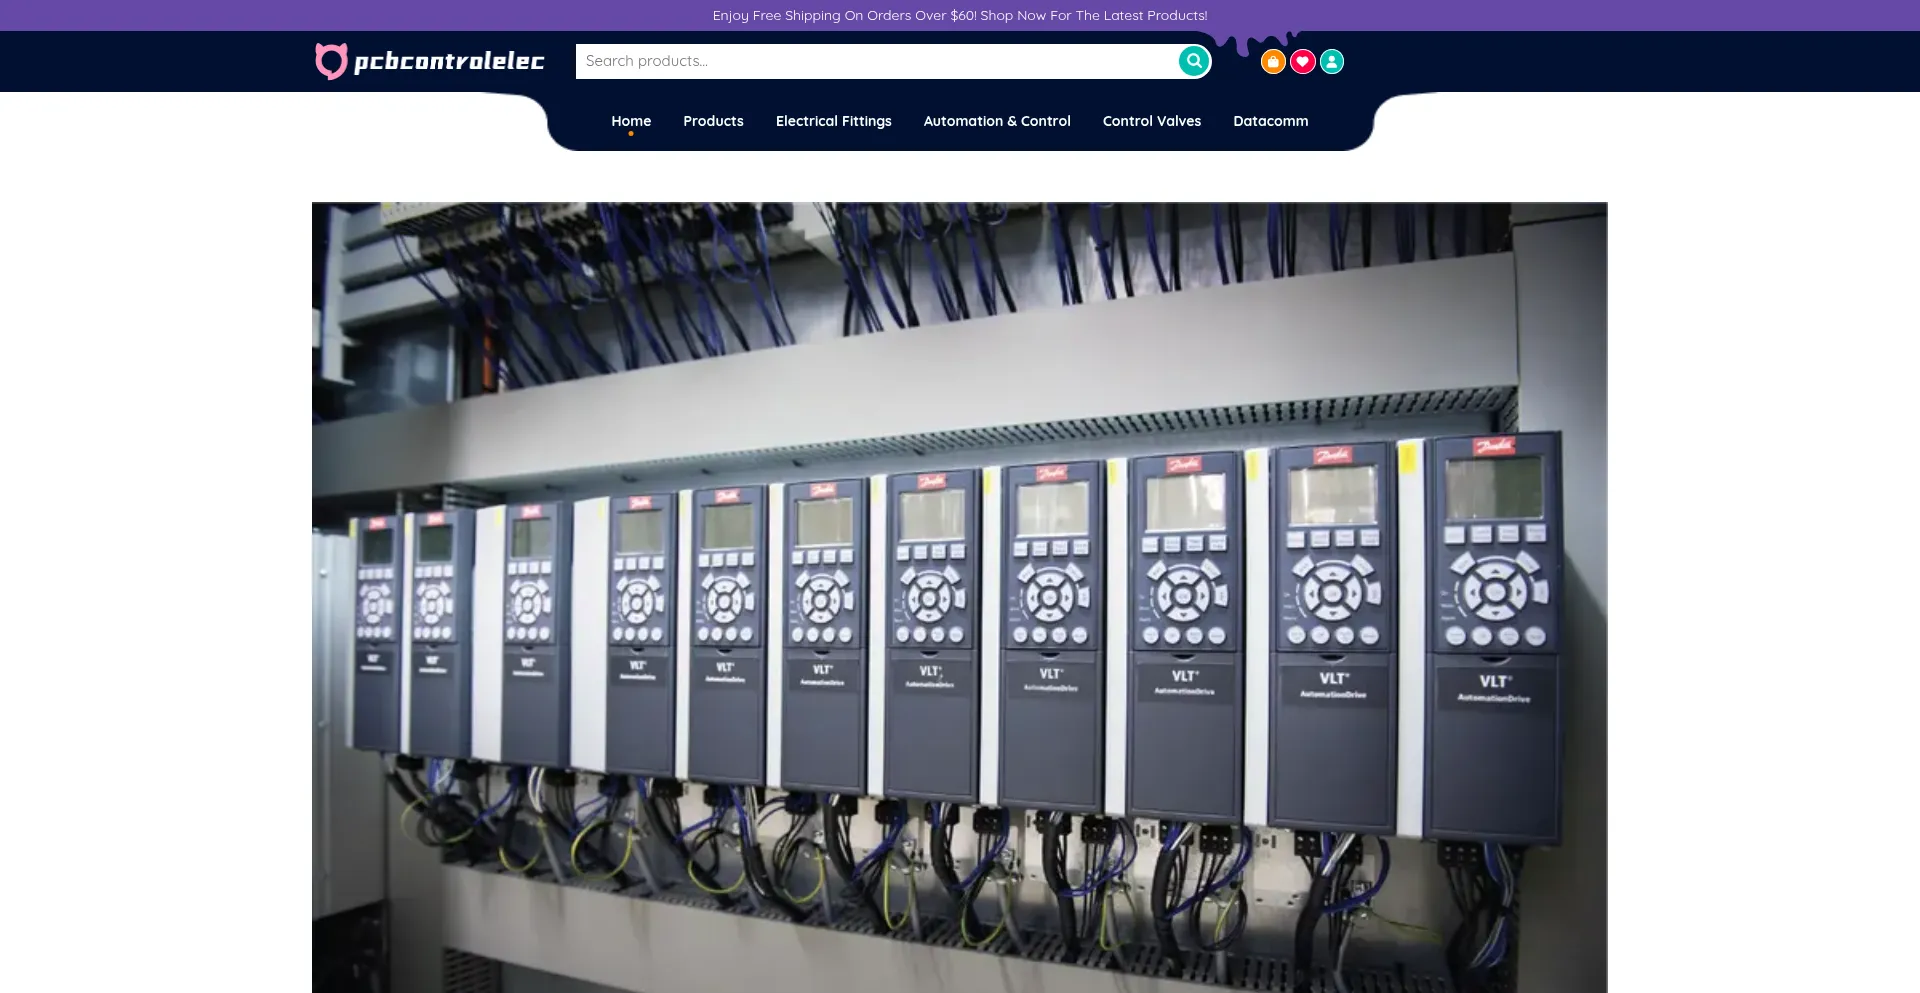The width and height of the screenshot is (1920, 993).
Task: Focus the Search products input field
Action: [x=875, y=61]
